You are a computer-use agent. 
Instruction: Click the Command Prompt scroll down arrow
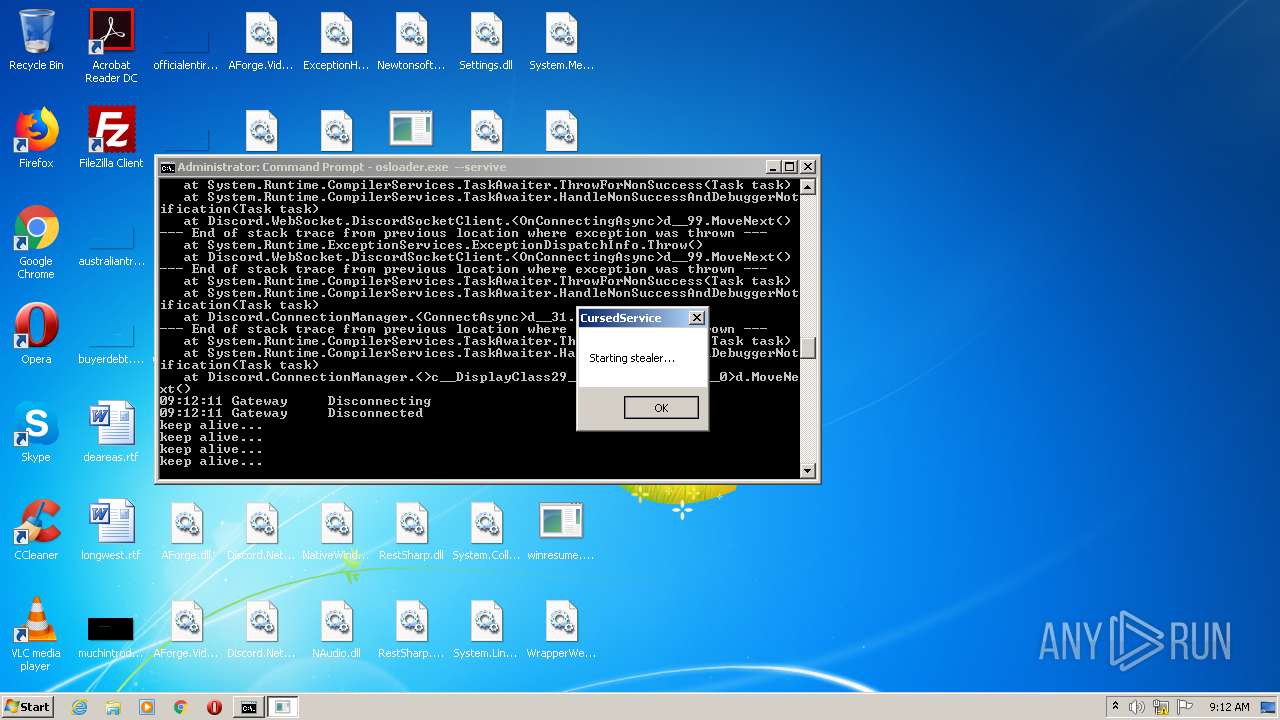click(808, 470)
